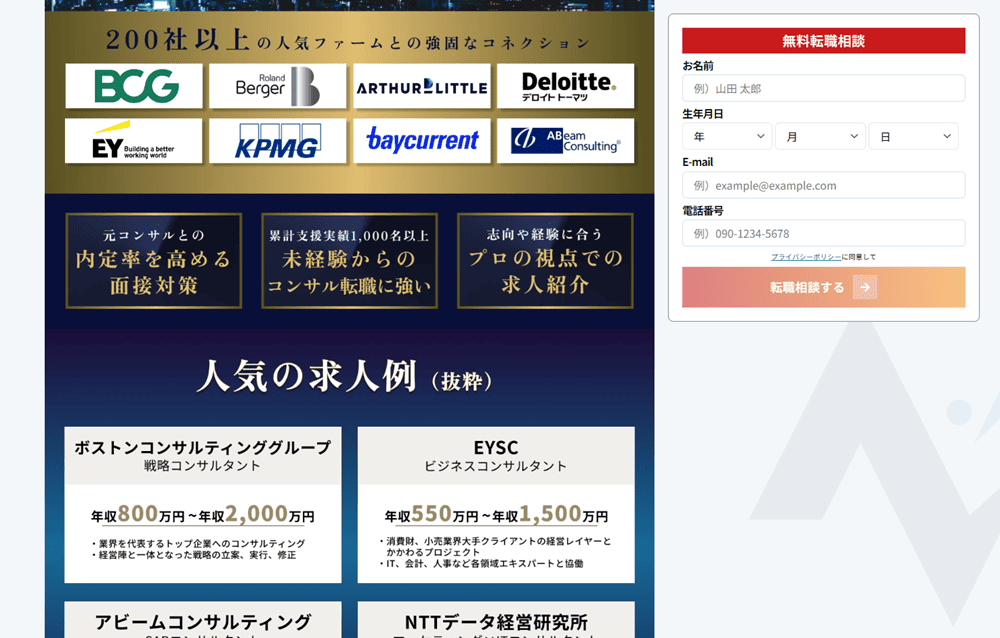Open the birth day (日) dropdown
This screenshot has height=638, width=1000.
coord(913,136)
